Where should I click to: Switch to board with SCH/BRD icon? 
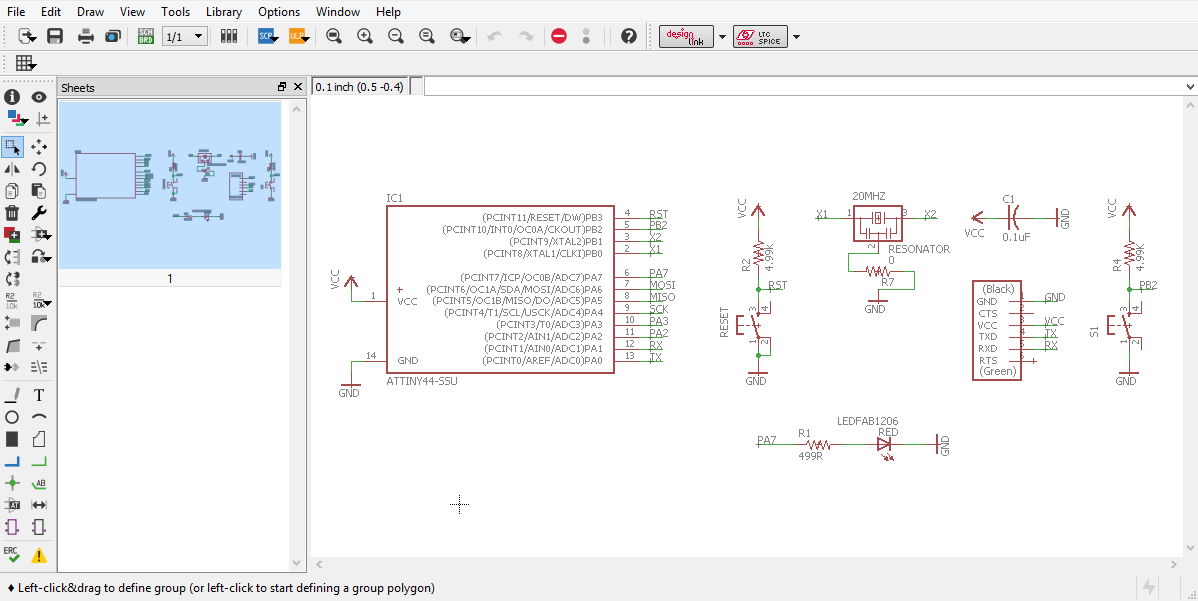145,36
